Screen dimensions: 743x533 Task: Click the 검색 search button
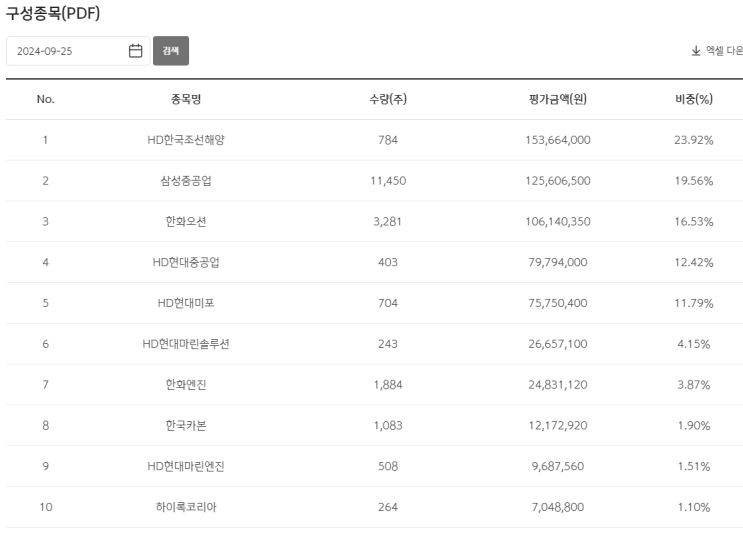click(171, 51)
